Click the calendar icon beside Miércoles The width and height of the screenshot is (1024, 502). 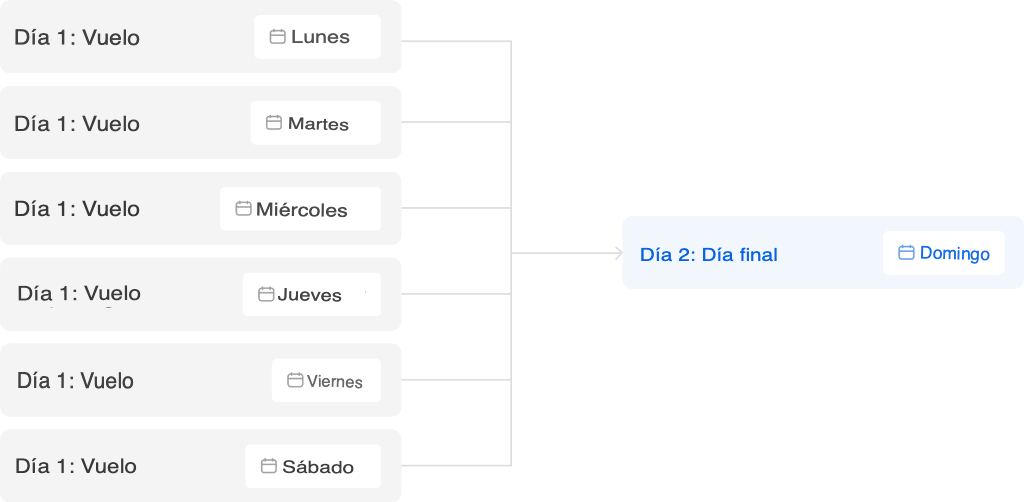243,209
